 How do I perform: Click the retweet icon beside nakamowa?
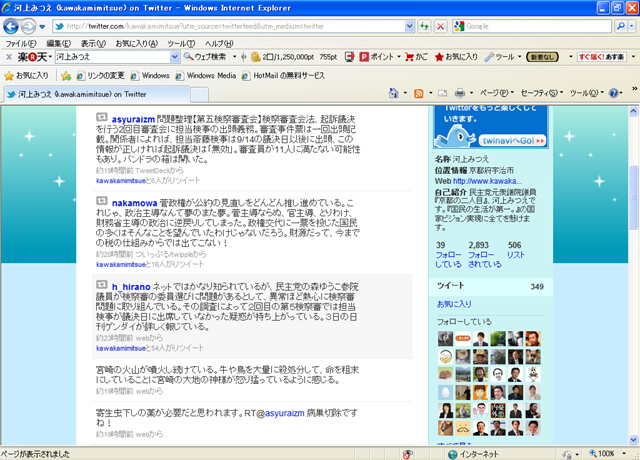[102, 201]
